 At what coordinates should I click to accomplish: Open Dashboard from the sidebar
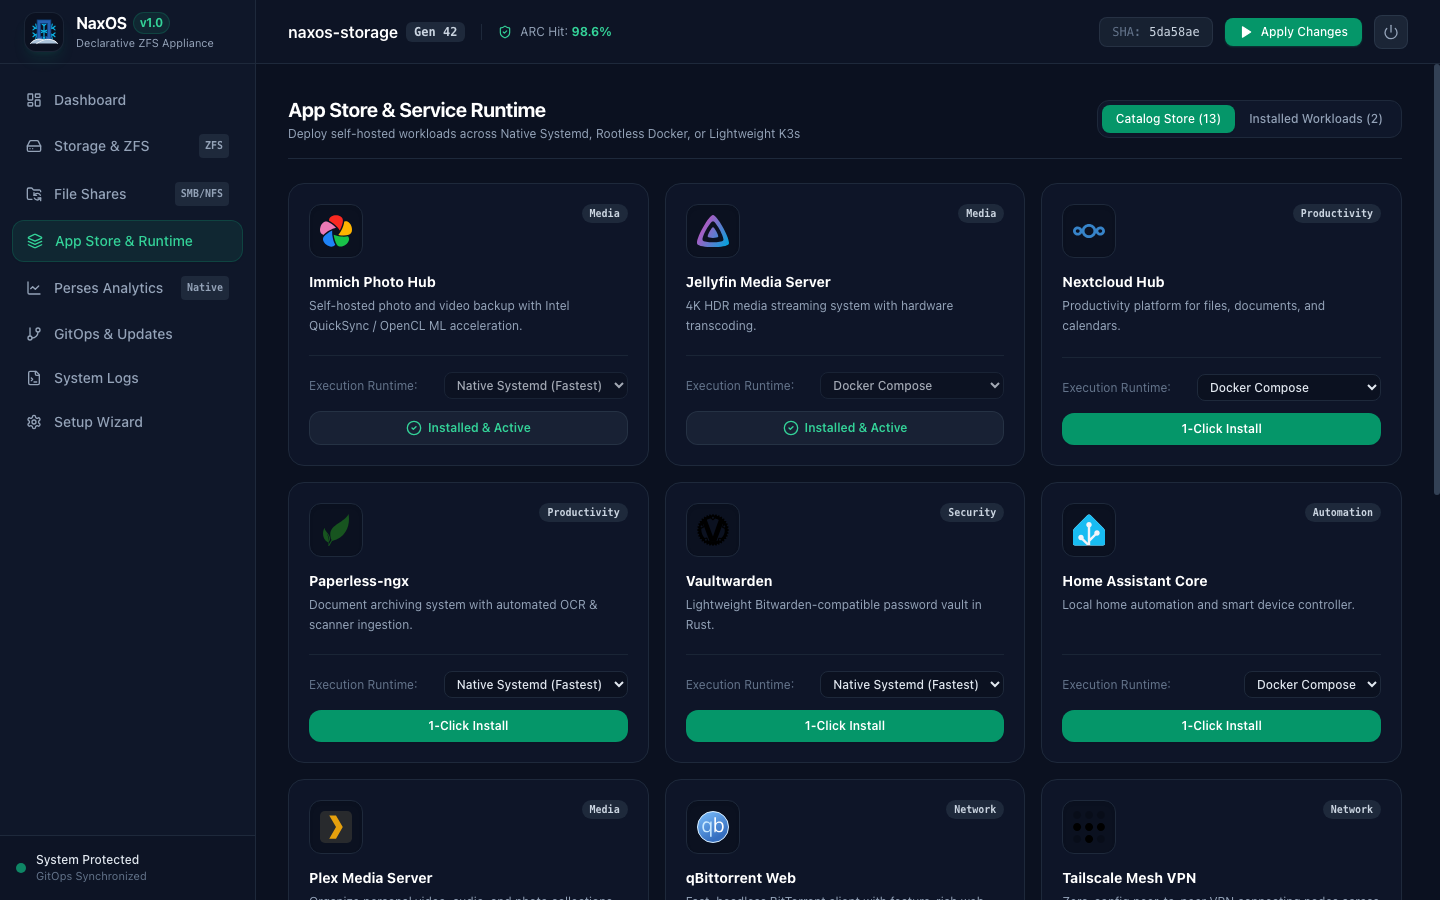click(127, 100)
